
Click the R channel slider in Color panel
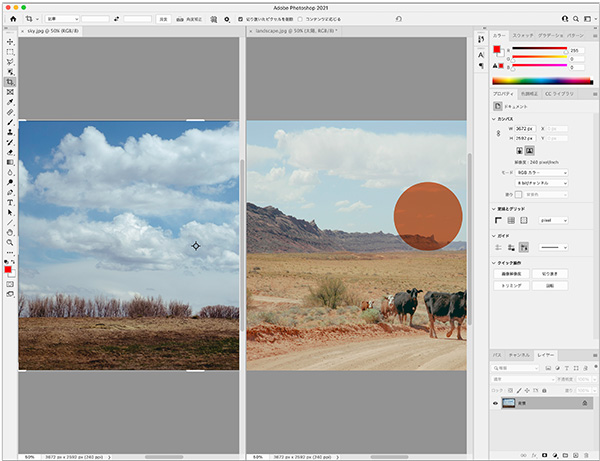tap(540, 50)
